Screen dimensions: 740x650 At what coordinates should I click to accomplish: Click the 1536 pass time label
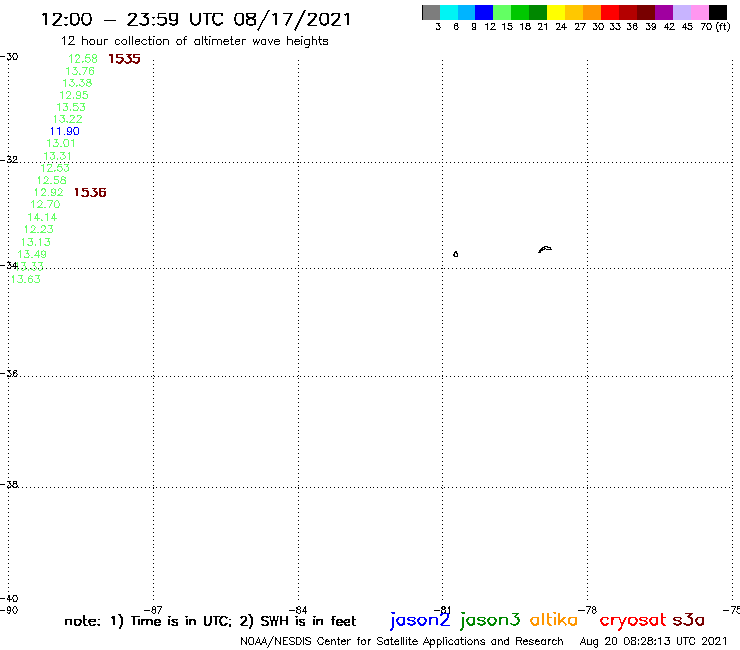pos(90,193)
